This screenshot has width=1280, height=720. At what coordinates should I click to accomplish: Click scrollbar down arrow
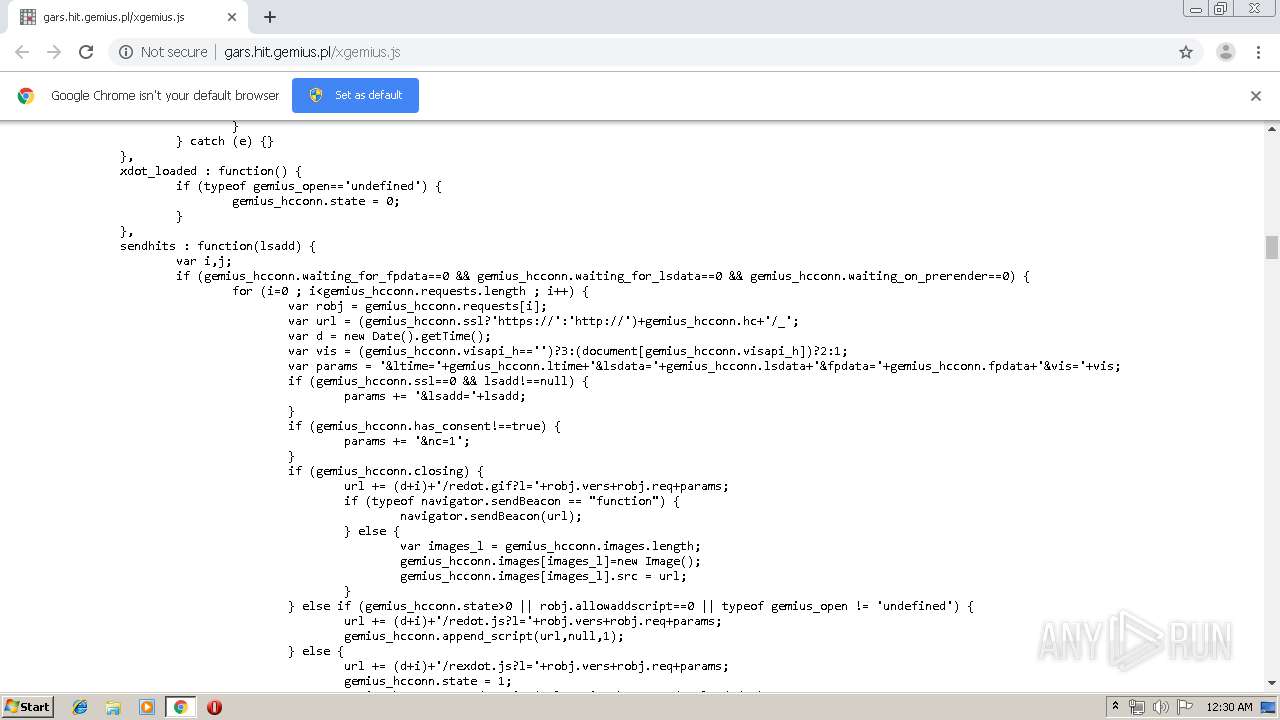point(1272,683)
